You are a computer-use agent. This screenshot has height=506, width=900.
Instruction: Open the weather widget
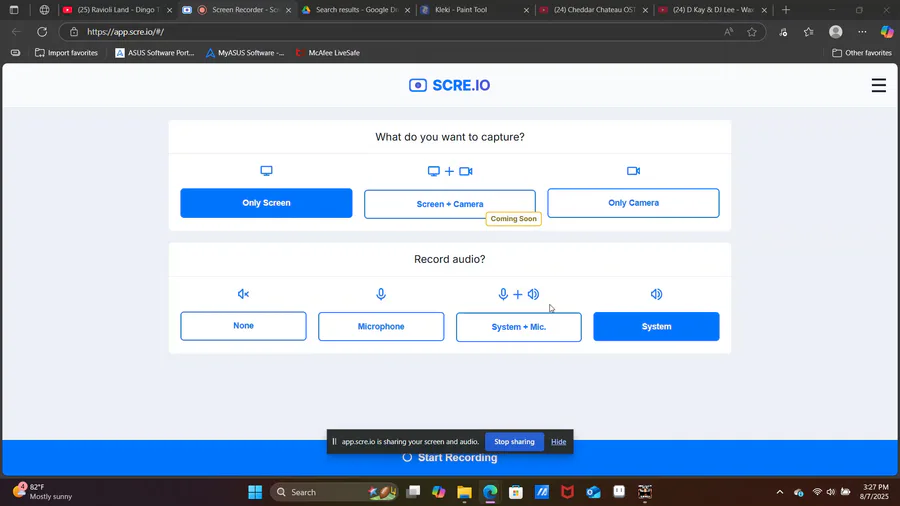[x=43, y=492]
